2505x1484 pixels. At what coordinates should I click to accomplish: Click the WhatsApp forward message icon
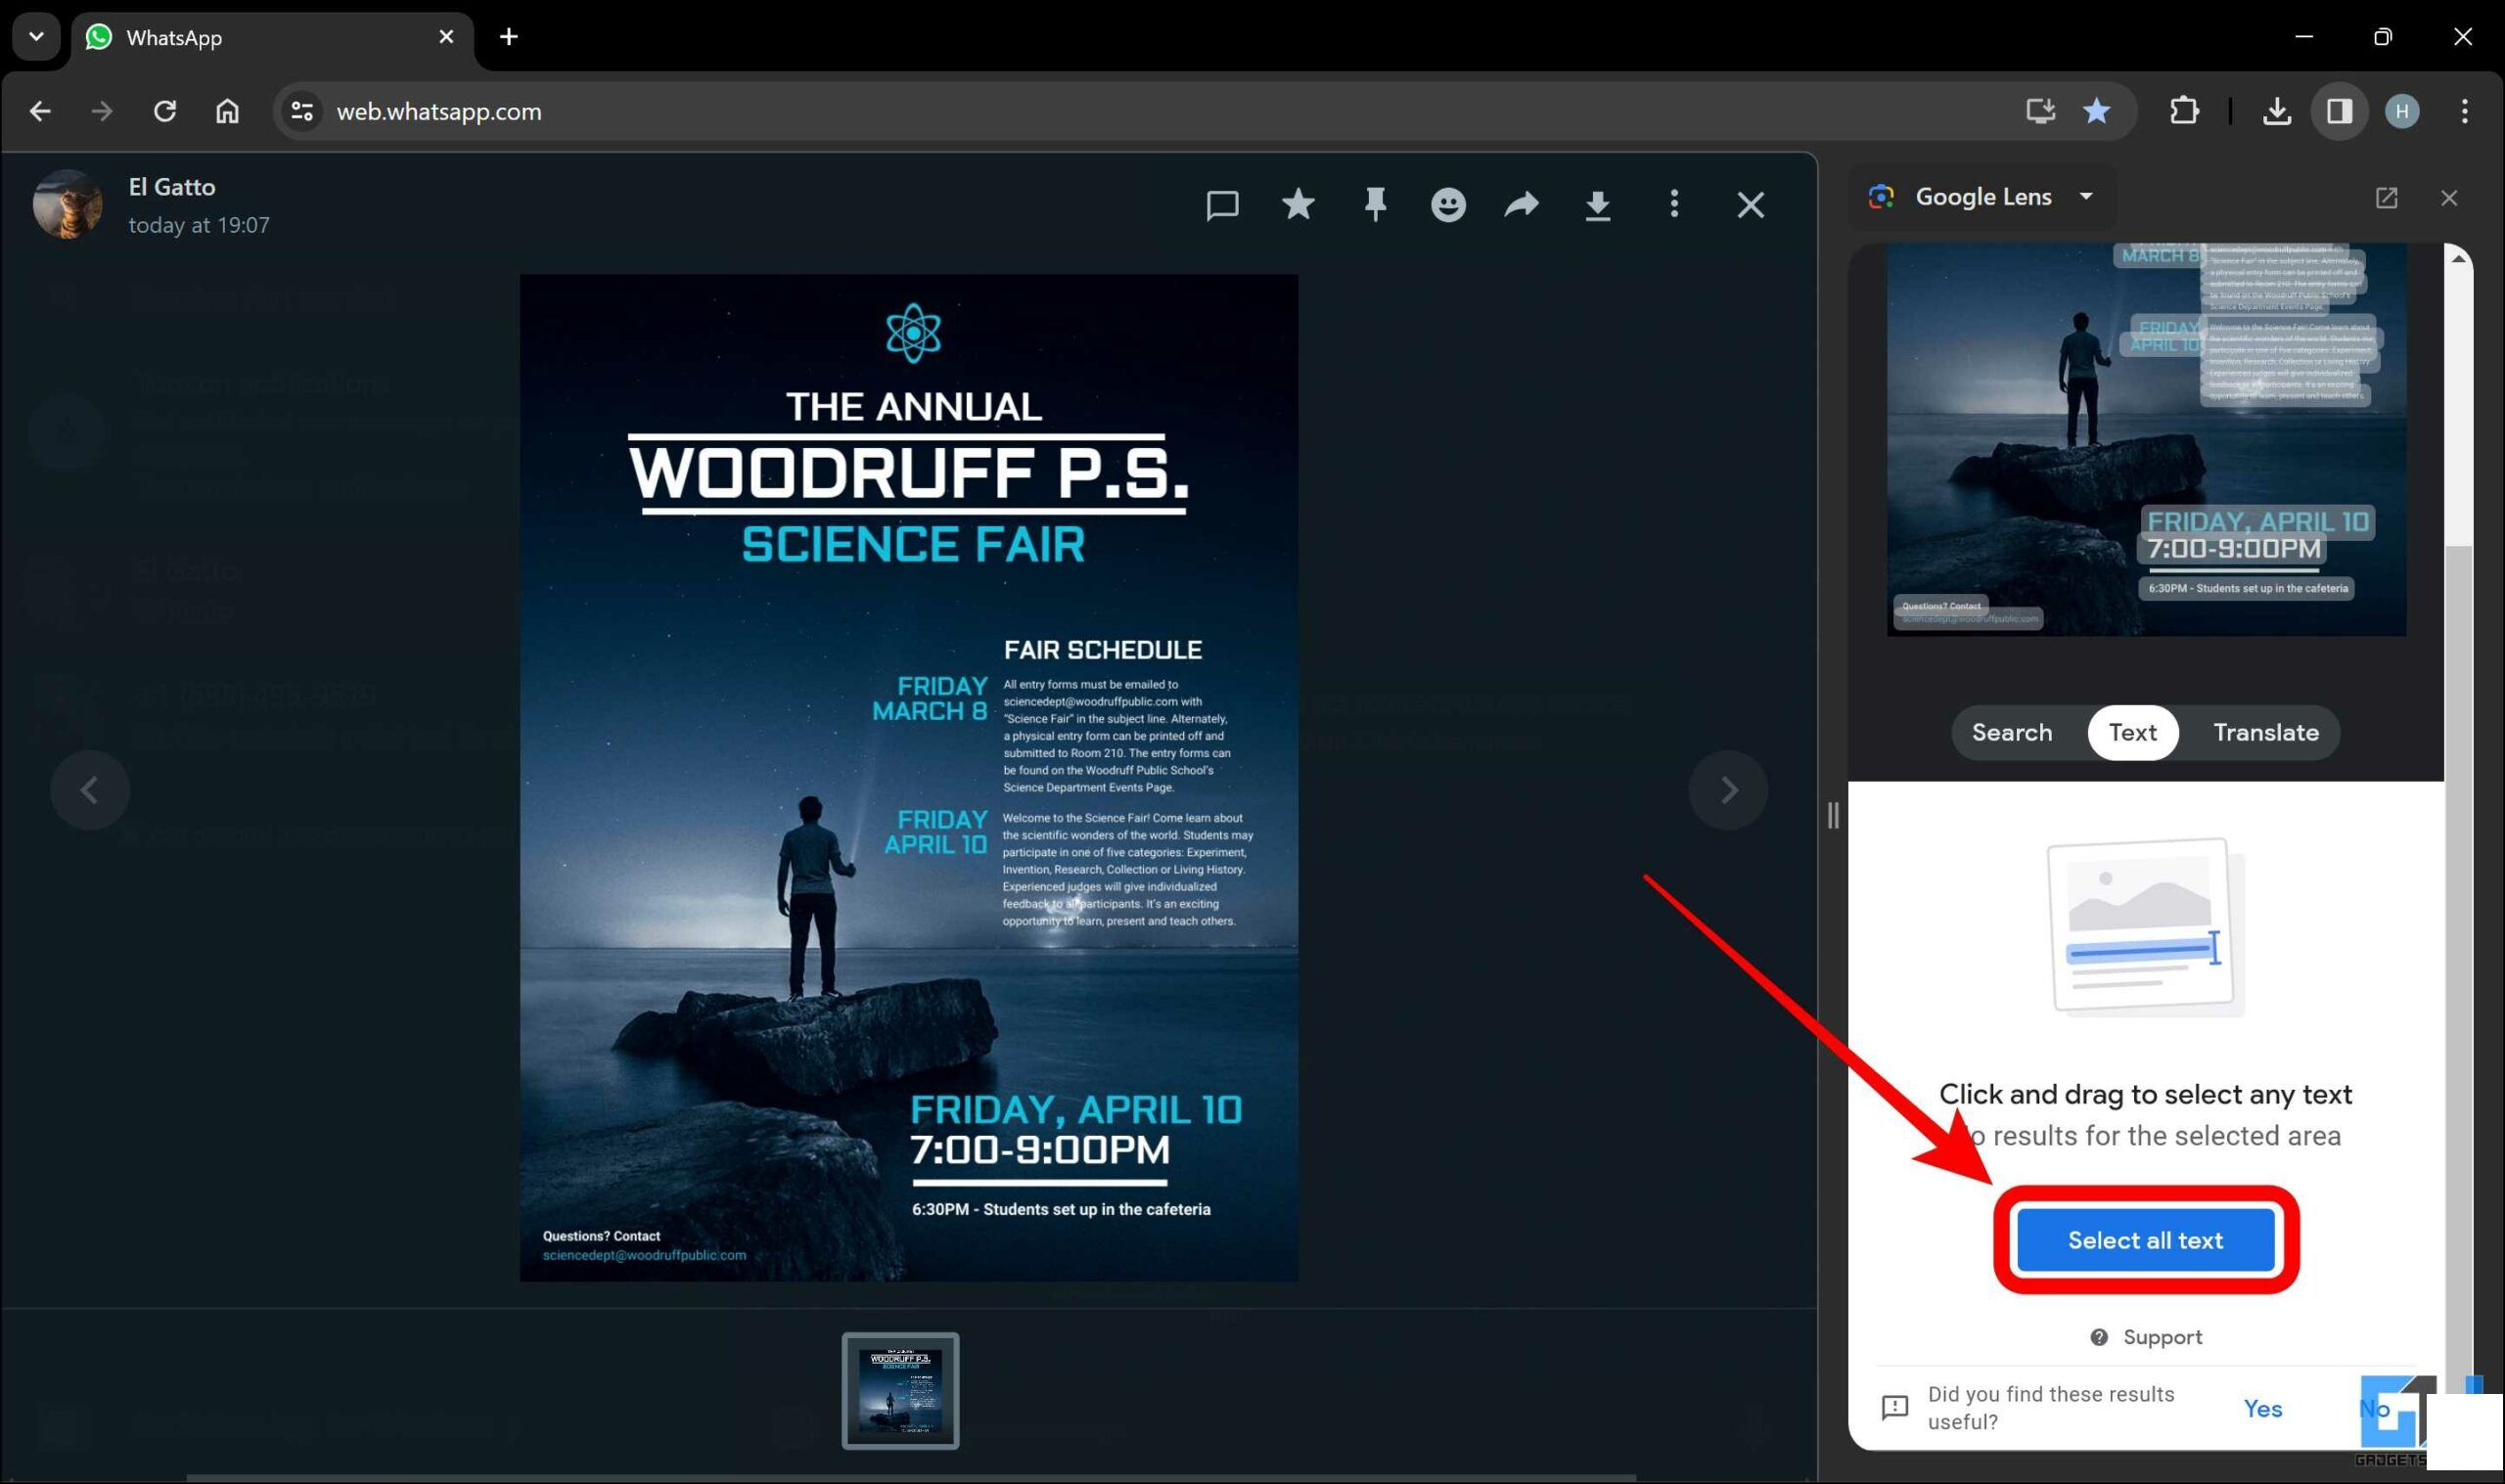pos(1523,204)
